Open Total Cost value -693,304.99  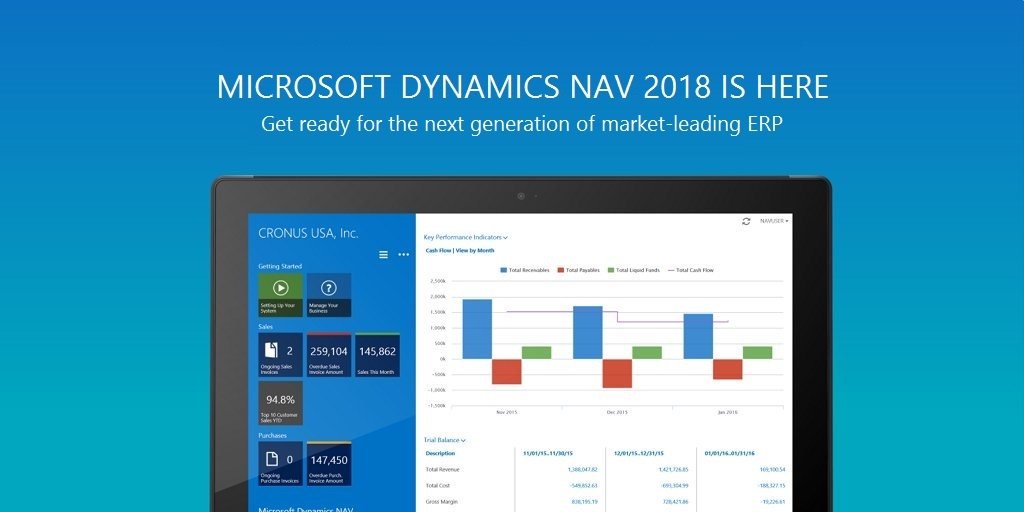click(x=675, y=486)
